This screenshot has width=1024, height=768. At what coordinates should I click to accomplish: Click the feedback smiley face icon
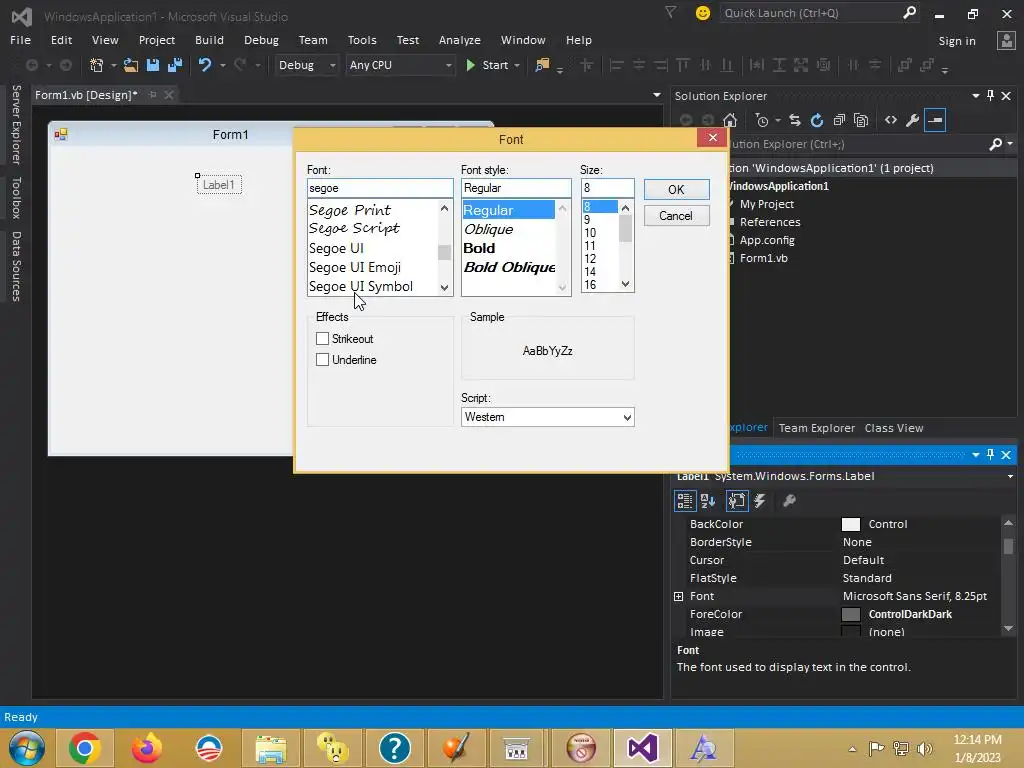pos(703,13)
